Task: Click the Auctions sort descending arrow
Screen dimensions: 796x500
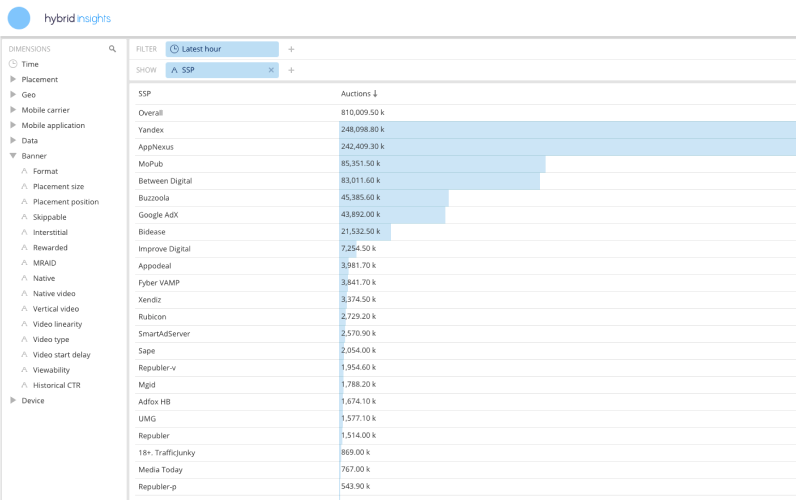Action: coord(375,93)
